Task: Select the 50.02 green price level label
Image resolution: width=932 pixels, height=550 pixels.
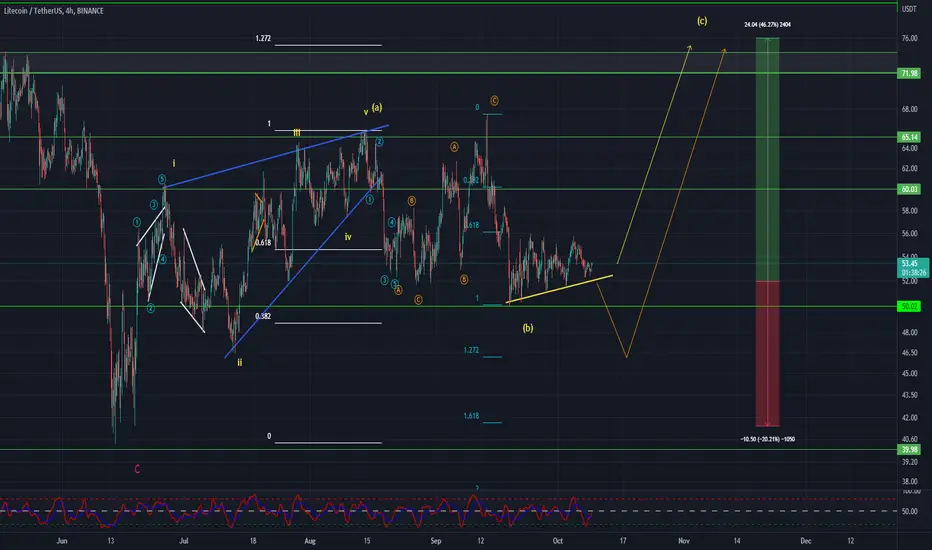Action: (909, 306)
